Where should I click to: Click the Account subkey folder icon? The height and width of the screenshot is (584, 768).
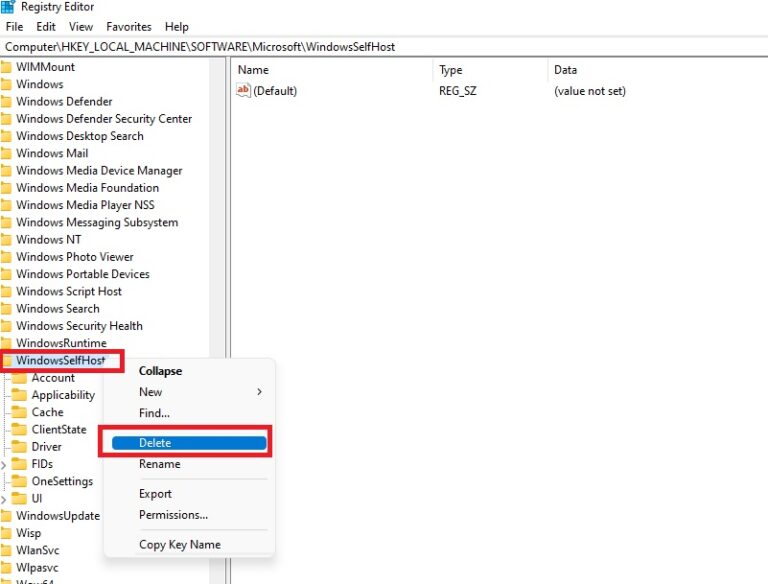point(19,378)
